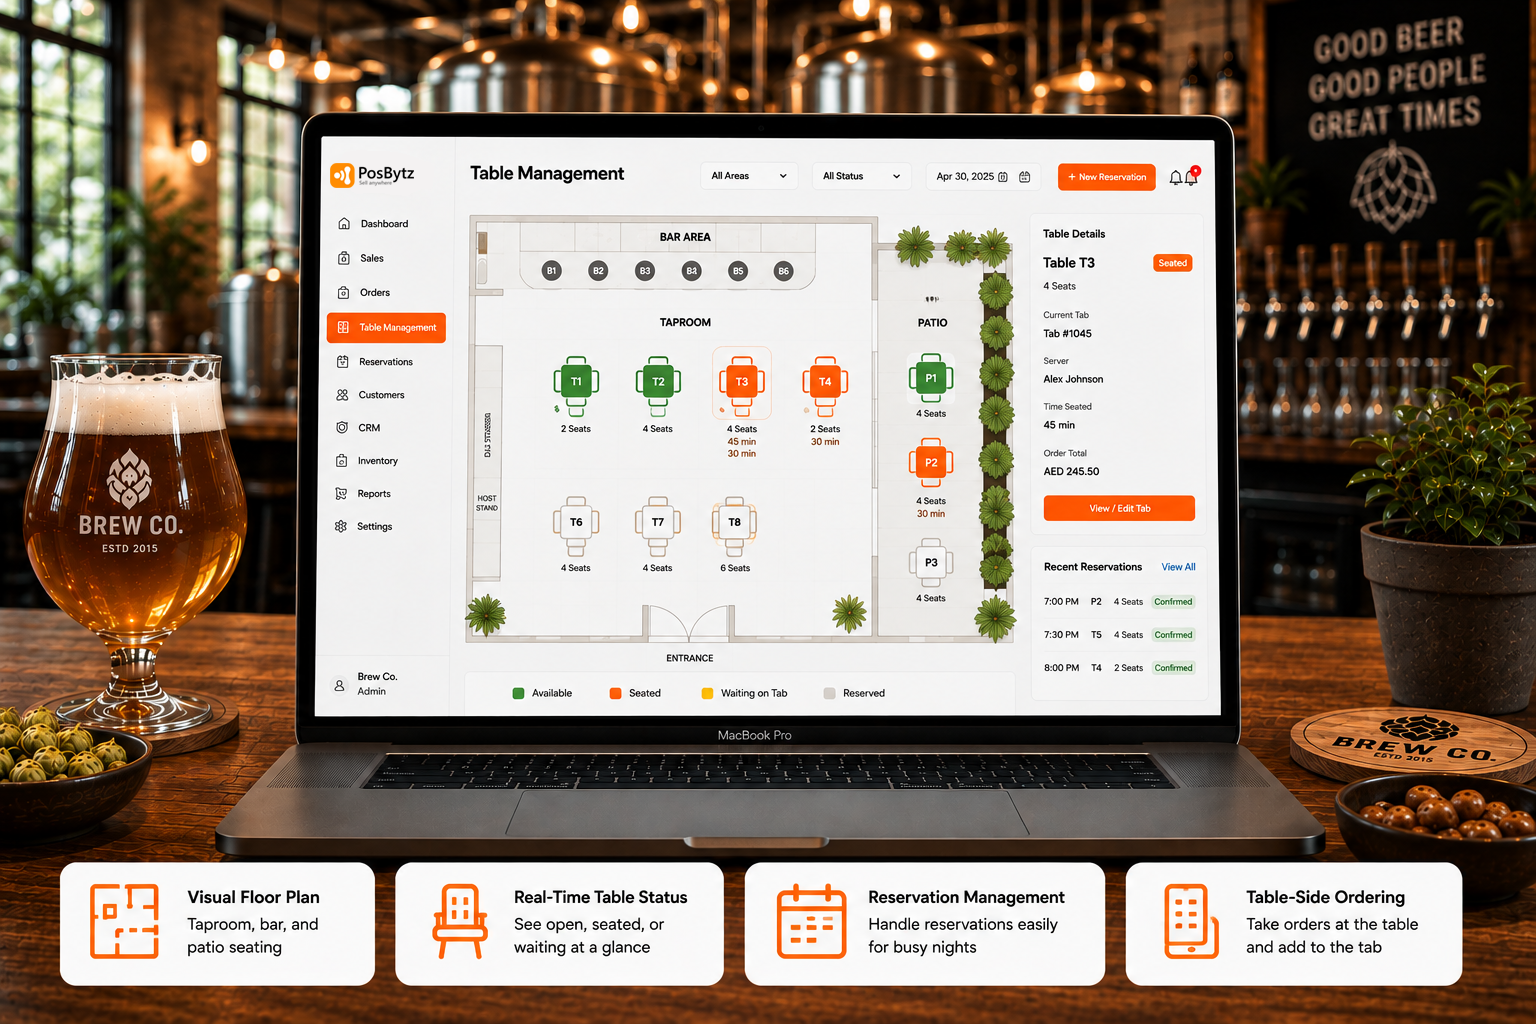Select bar seat B1
Viewport: 1536px width, 1024px height.
(551, 271)
